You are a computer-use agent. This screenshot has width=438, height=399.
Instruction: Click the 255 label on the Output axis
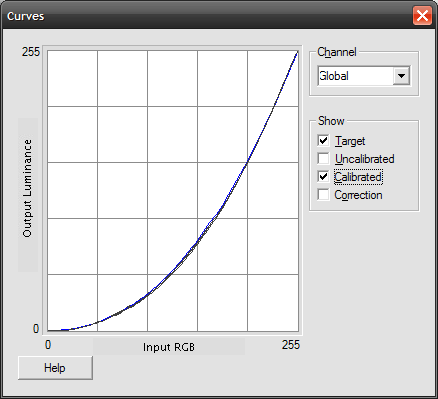(31, 52)
